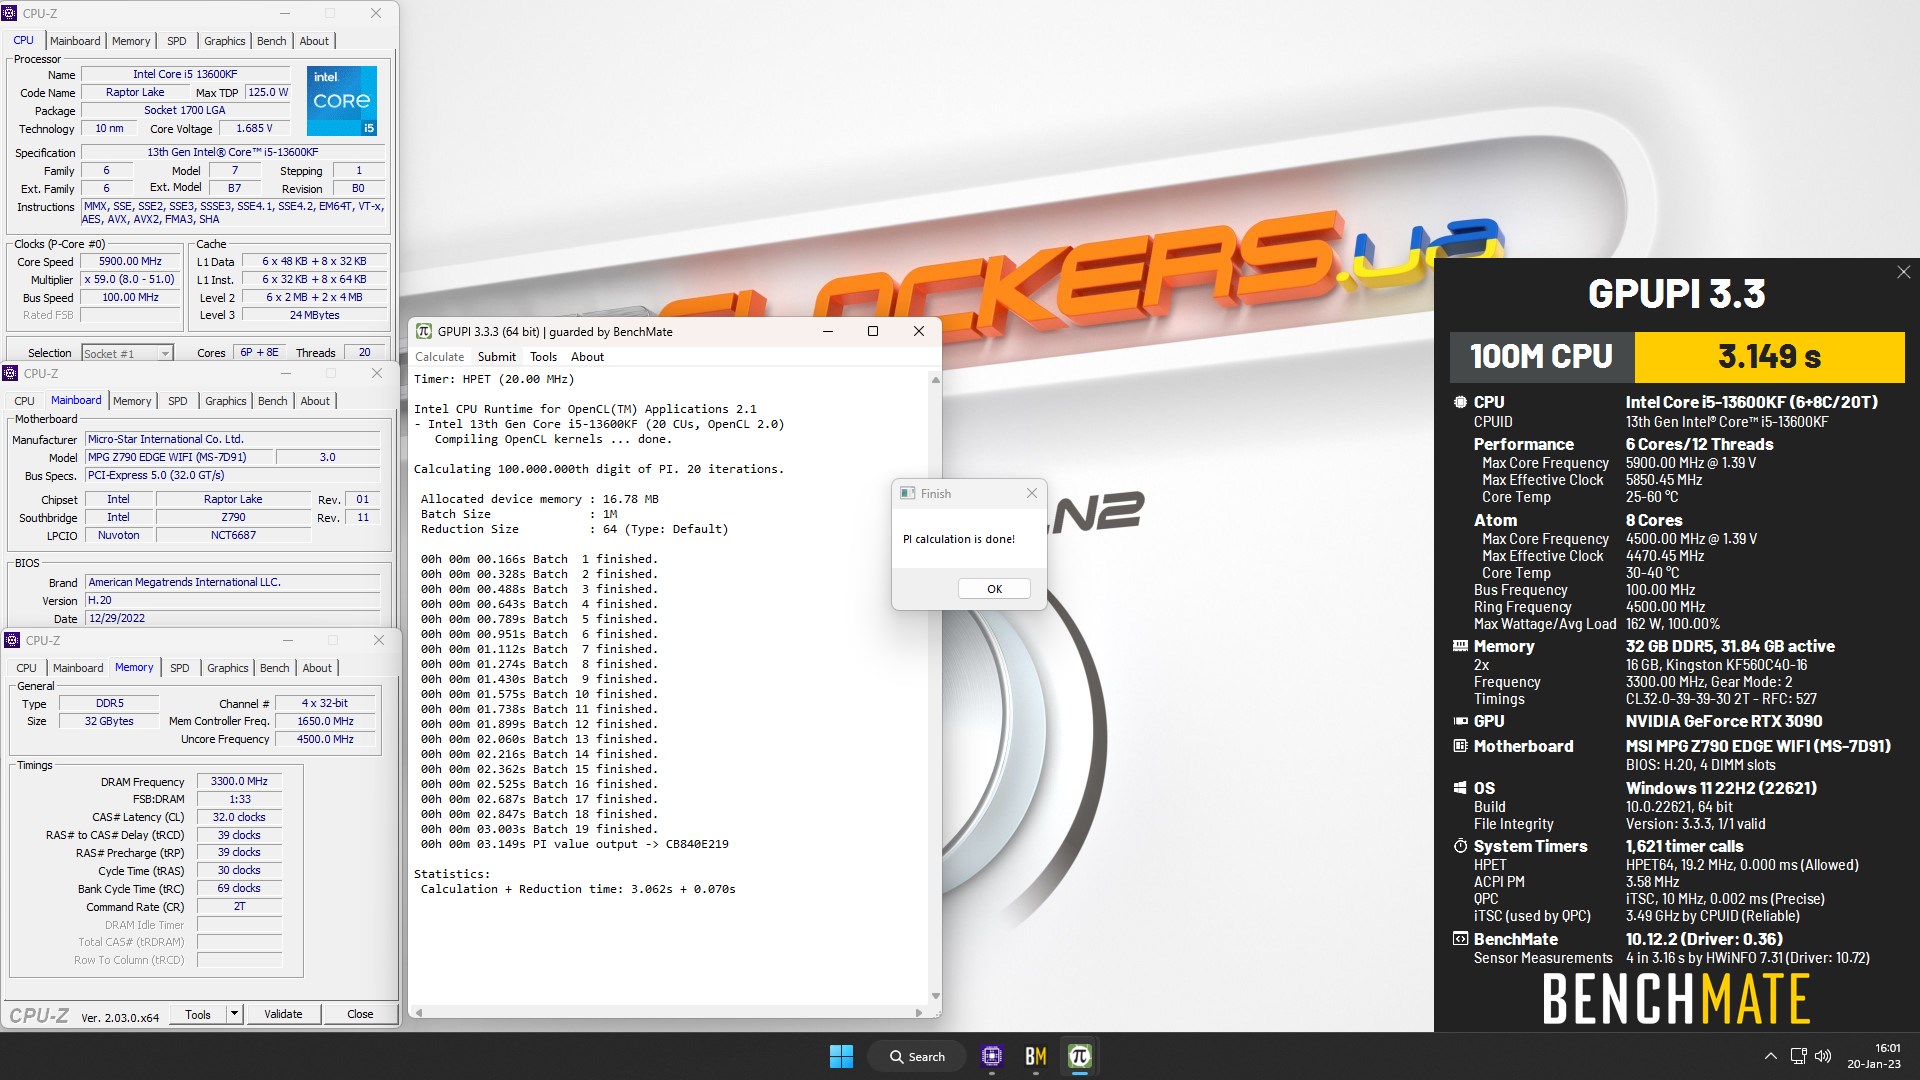This screenshot has height=1080, width=1920.
Task: Select Bench tab in Memory CPU-Z window
Action: click(275, 668)
